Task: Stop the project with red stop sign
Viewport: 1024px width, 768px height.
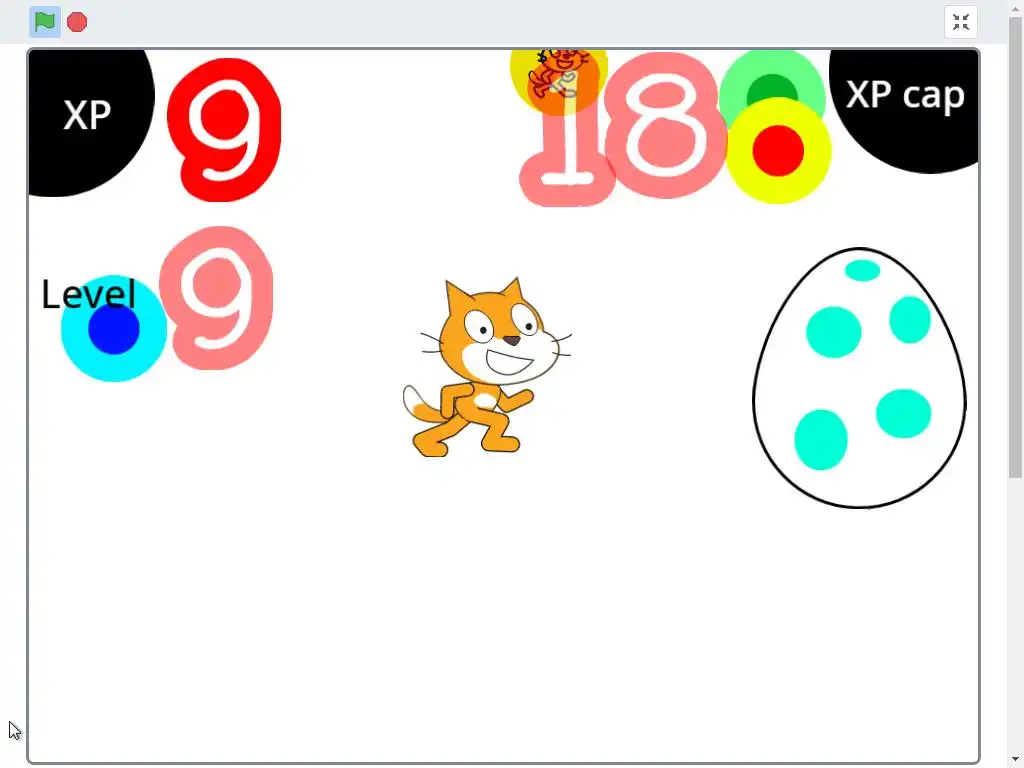Action: (77, 22)
